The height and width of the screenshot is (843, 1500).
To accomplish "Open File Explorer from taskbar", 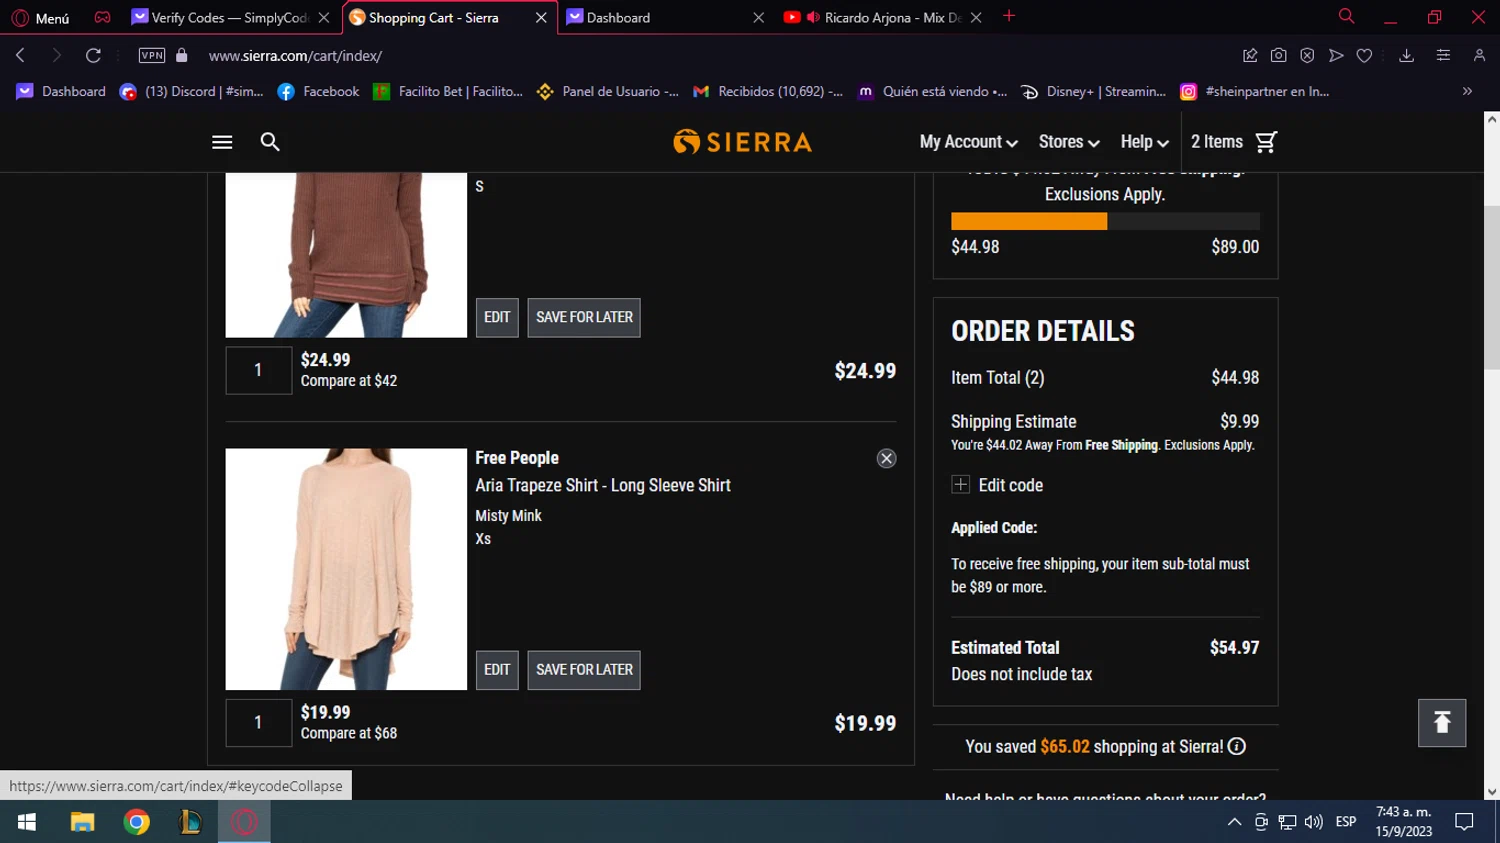I will [x=82, y=822].
